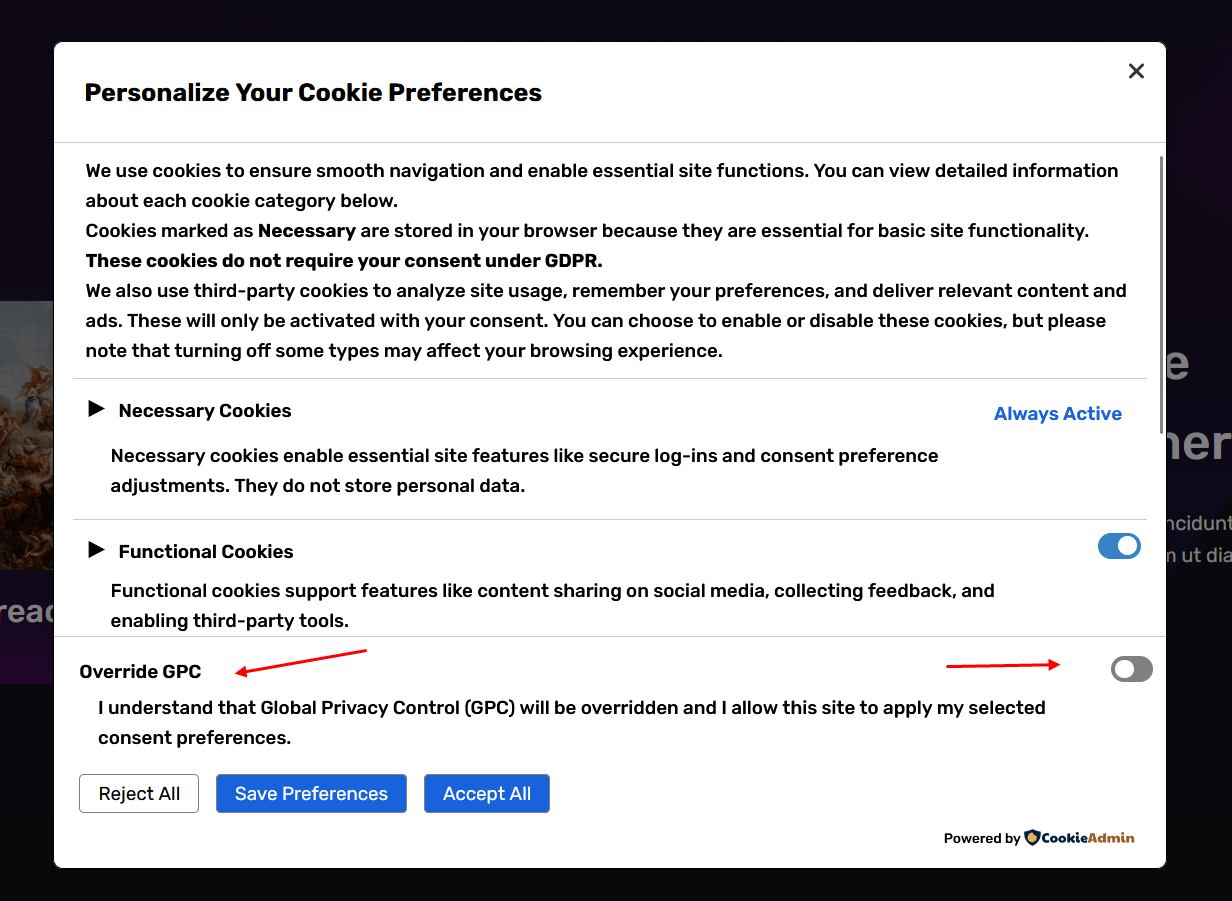The width and height of the screenshot is (1232, 901).
Task: Click the Necessary cookies description text
Action: 524,471
